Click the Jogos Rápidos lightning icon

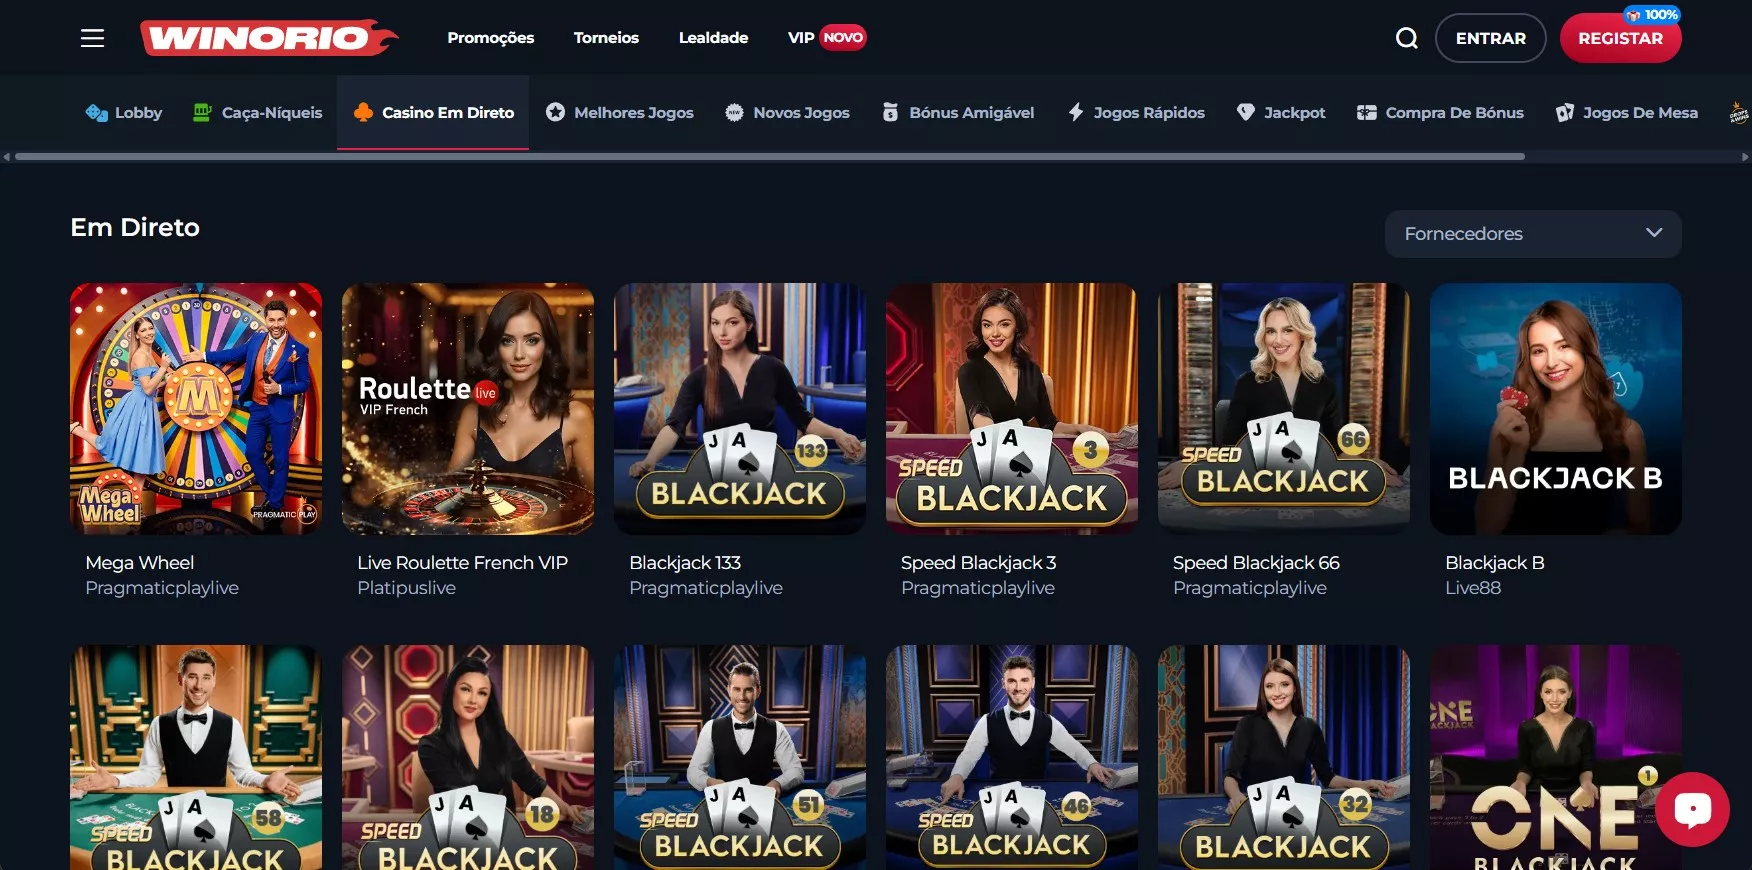(1076, 112)
